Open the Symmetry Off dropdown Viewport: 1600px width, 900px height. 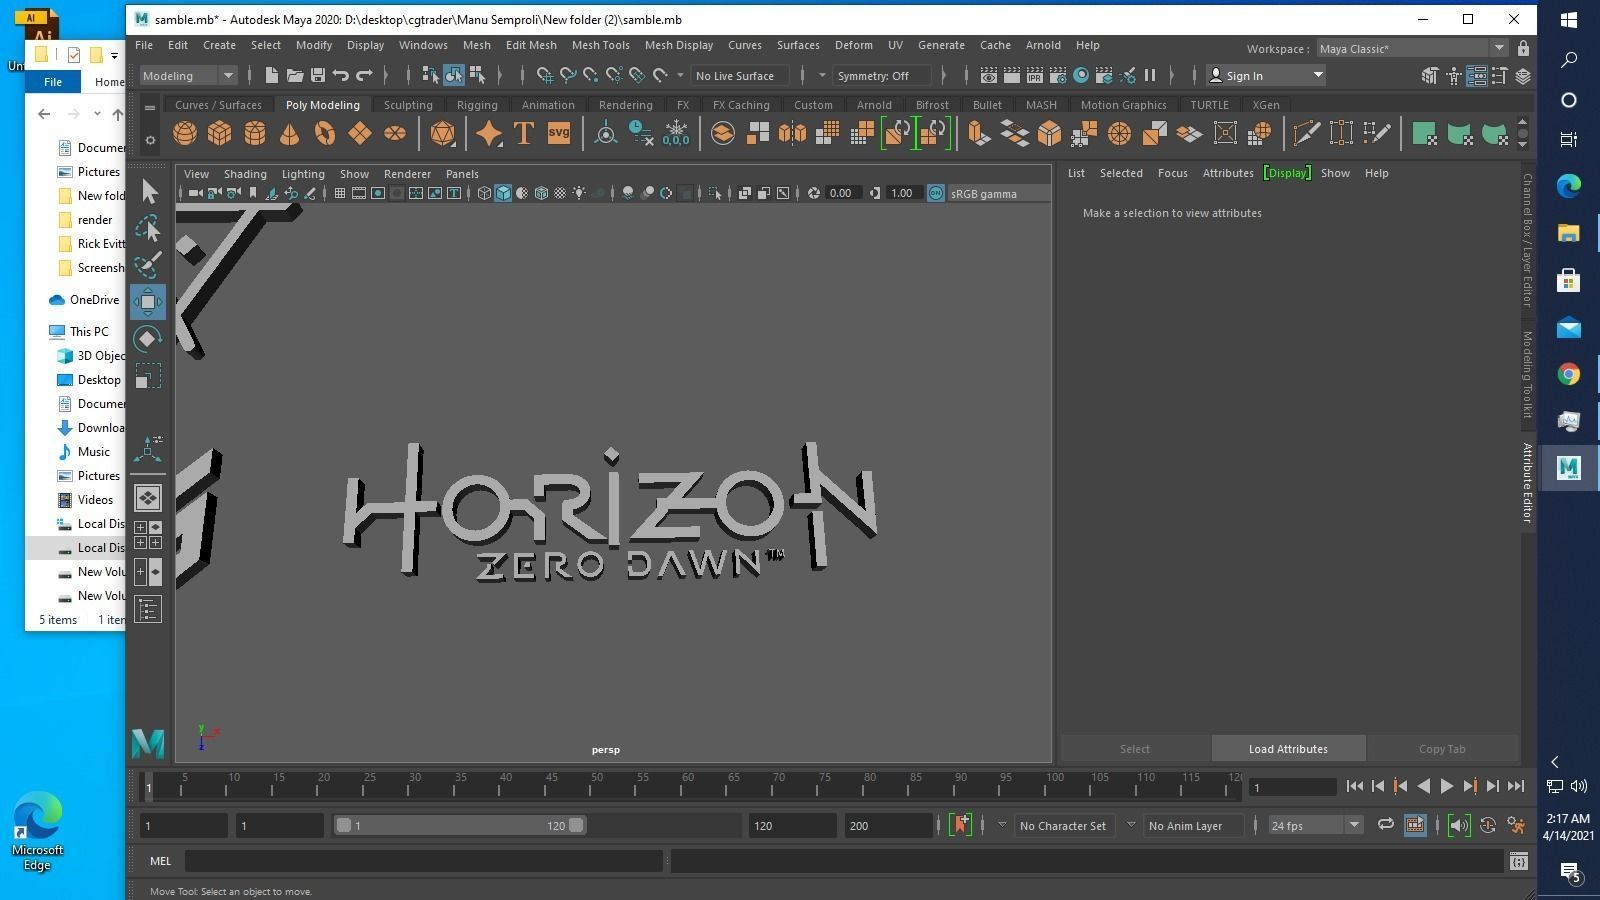click(882, 75)
